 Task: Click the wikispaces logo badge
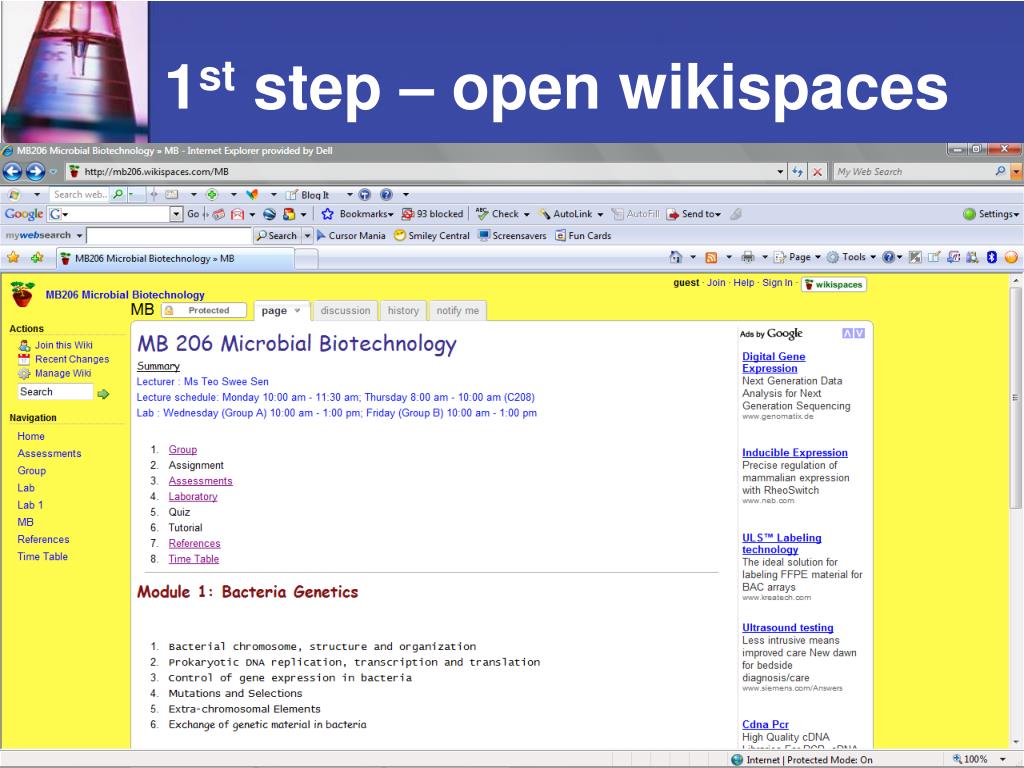833,285
